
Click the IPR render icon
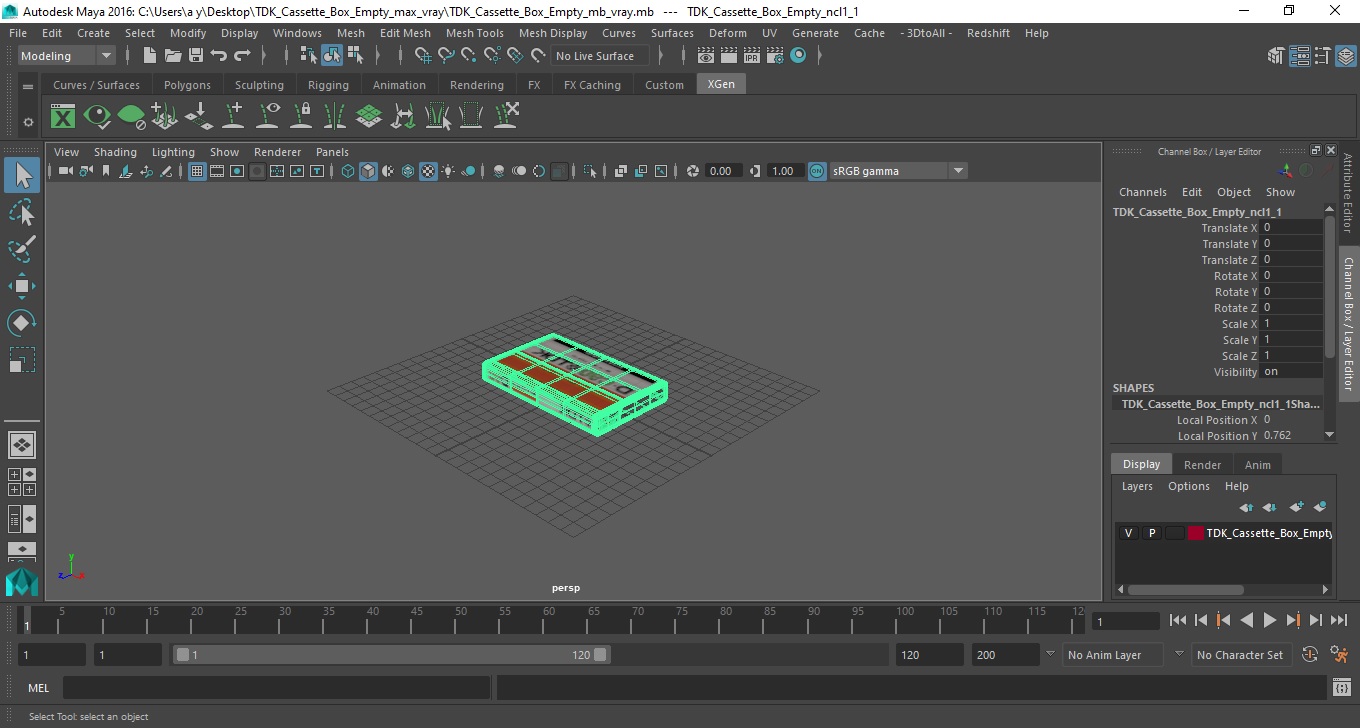tap(752, 56)
